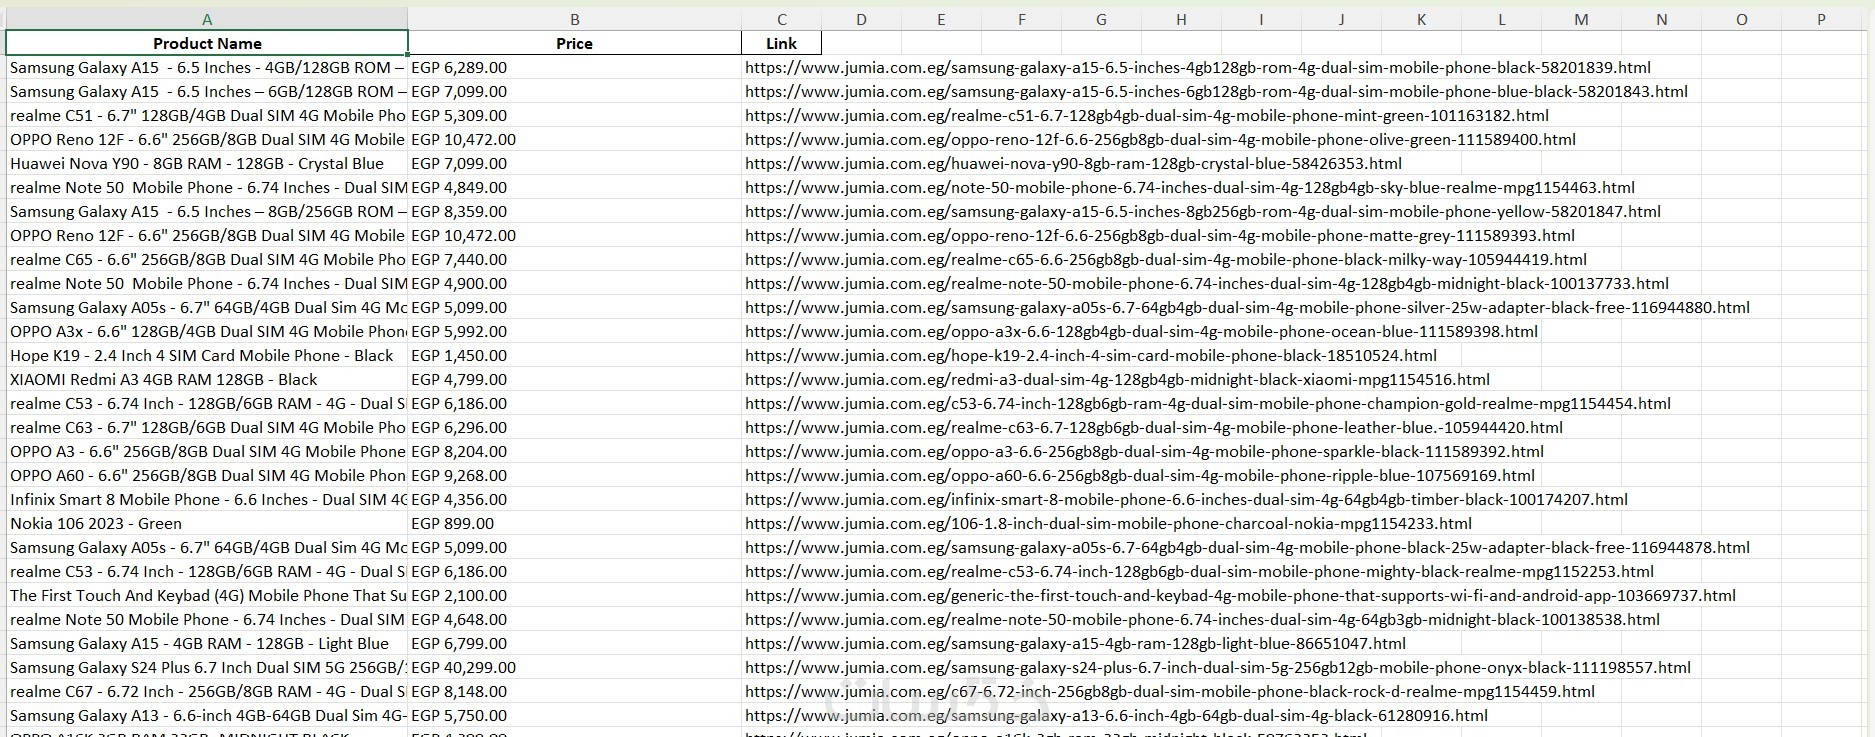
Task: Click the "Hope K19" product name cell
Action: click(x=207, y=355)
